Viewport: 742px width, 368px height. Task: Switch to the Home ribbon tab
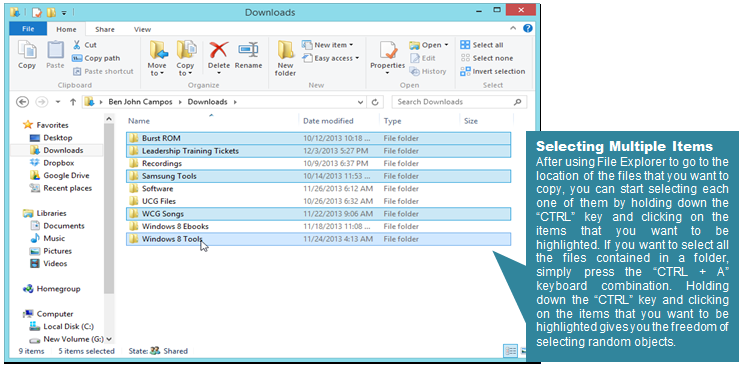tap(66, 29)
